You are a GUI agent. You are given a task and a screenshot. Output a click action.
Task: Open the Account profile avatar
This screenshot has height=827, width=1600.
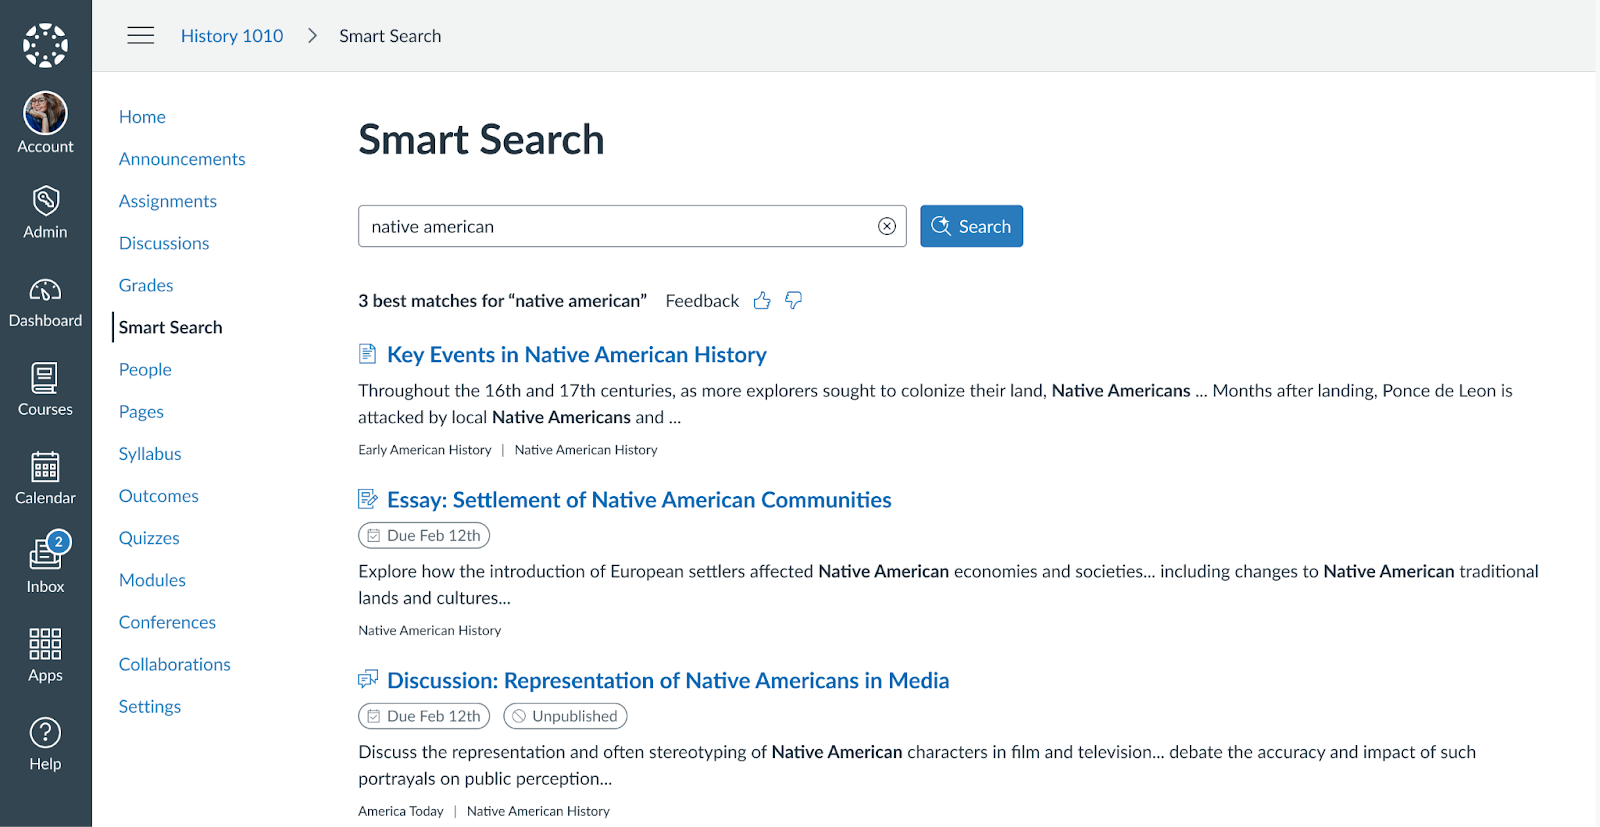coord(45,113)
